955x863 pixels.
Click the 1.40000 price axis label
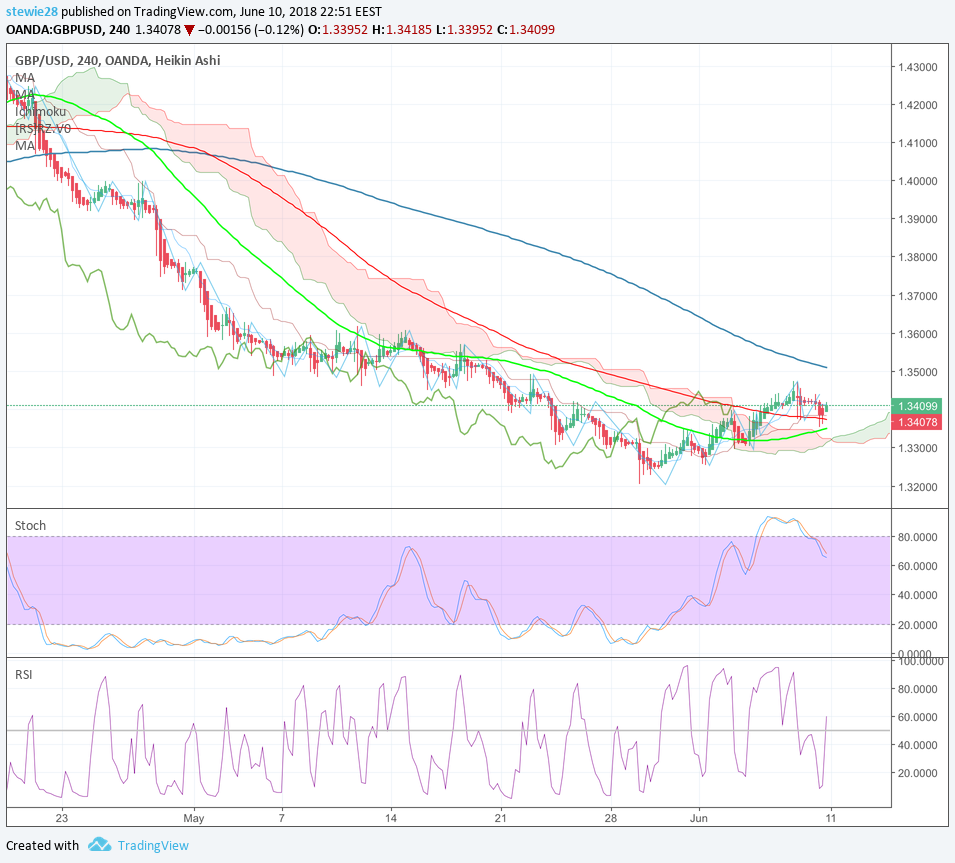pos(918,181)
